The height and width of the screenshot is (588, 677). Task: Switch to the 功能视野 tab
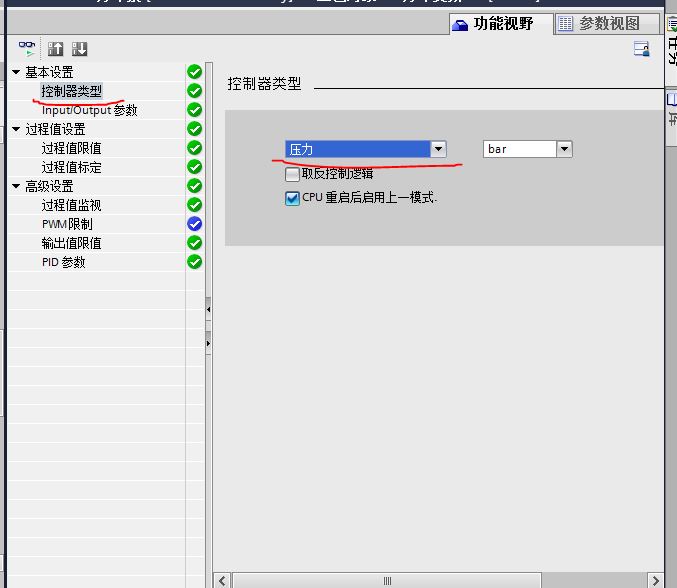point(501,24)
